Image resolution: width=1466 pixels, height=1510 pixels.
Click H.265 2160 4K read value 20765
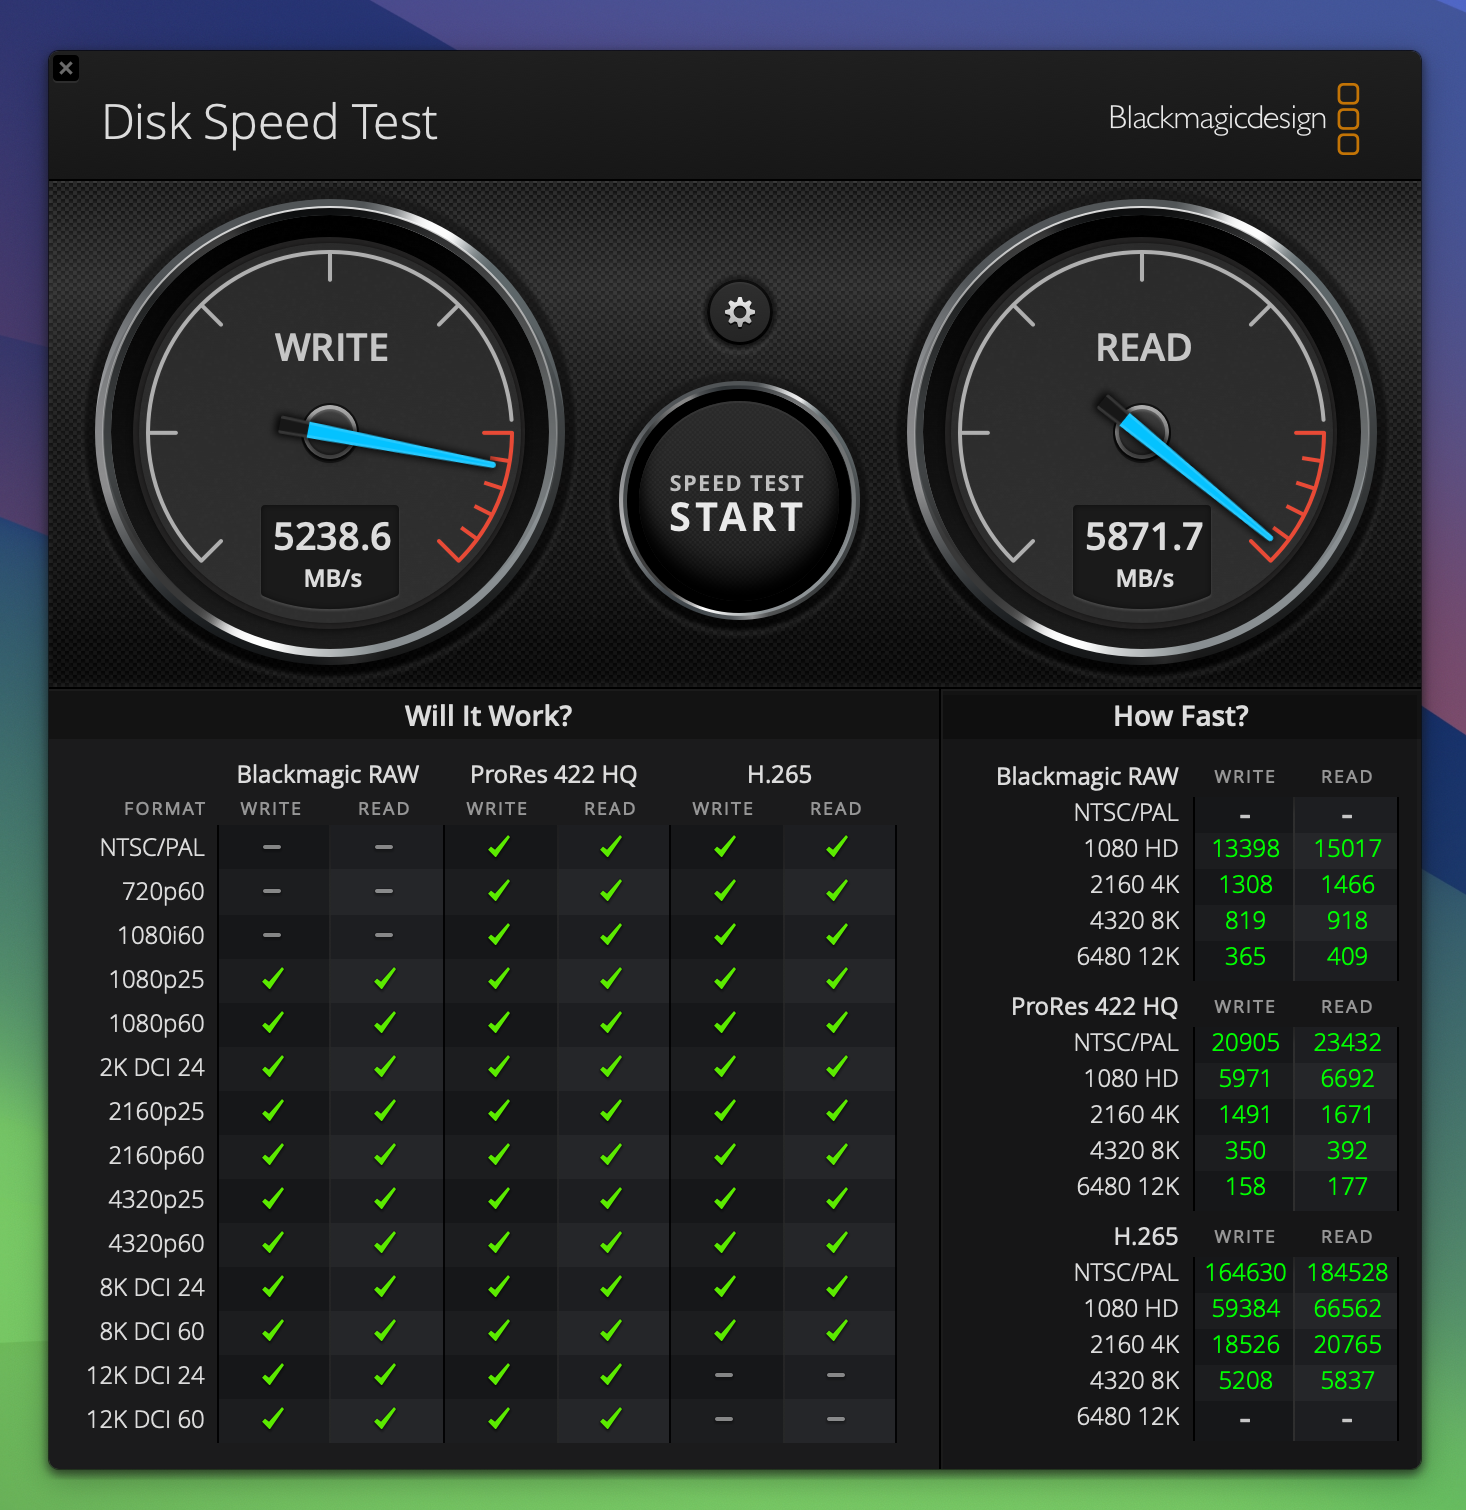click(1347, 1345)
